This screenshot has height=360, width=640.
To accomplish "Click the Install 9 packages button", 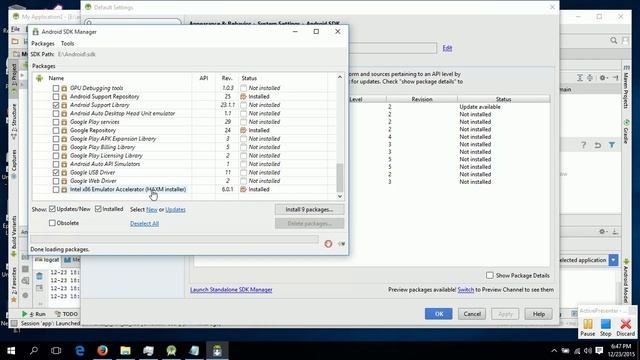I will (309, 209).
